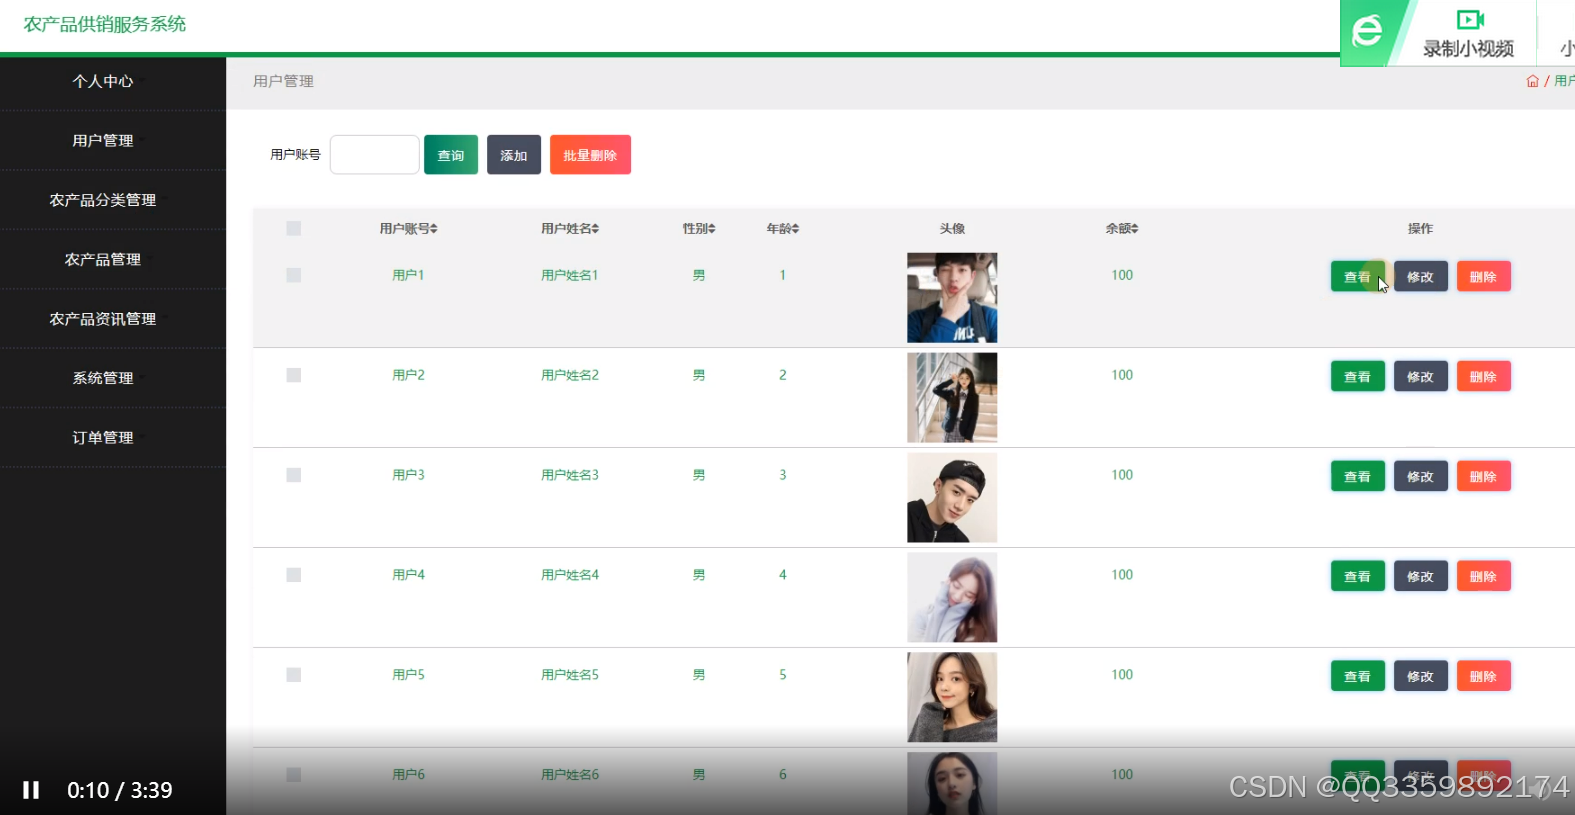Open the 订单管理 sidebar menu
The width and height of the screenshot is (1575, 815).
(x=103, y=438)
